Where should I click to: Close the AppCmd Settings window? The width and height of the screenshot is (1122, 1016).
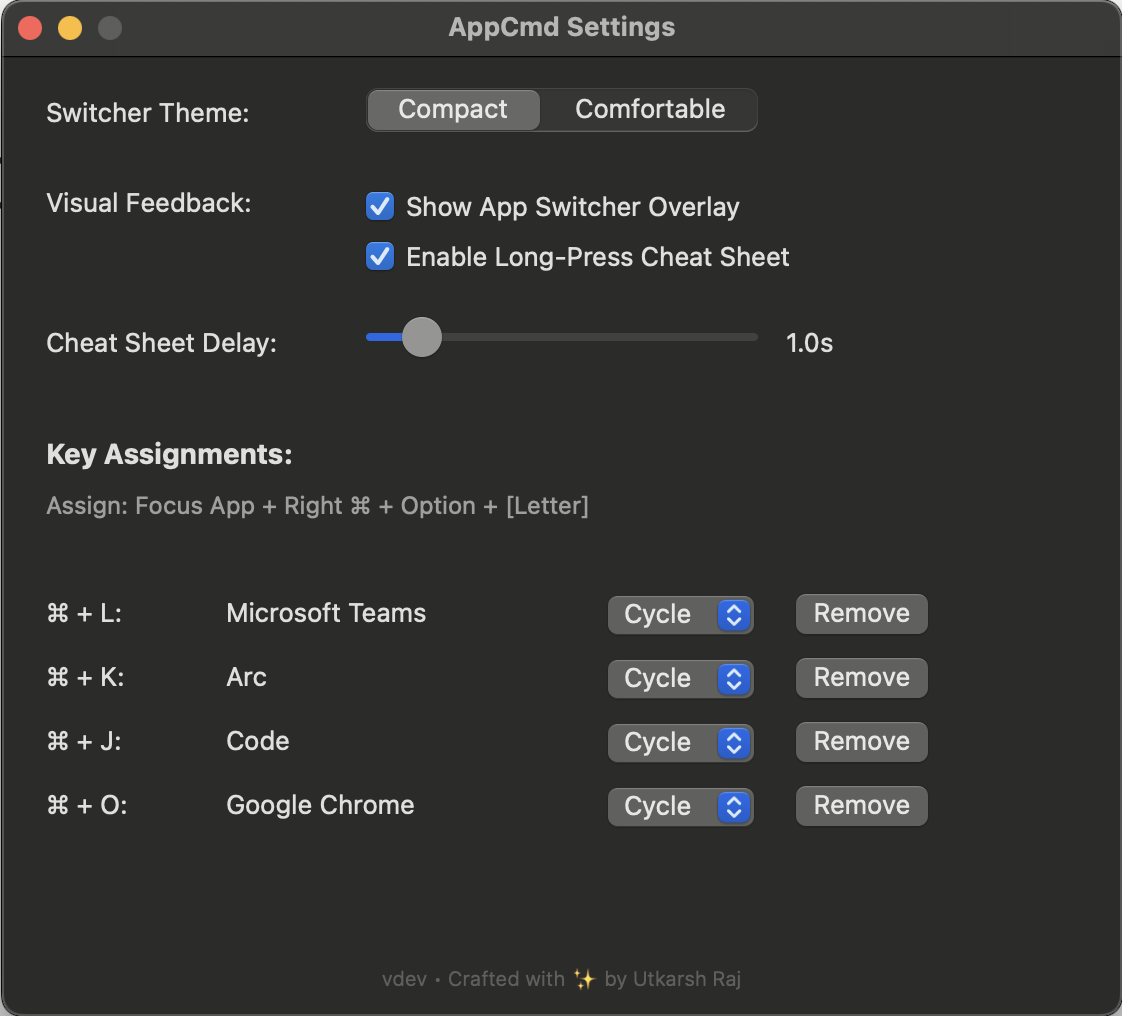30,28
